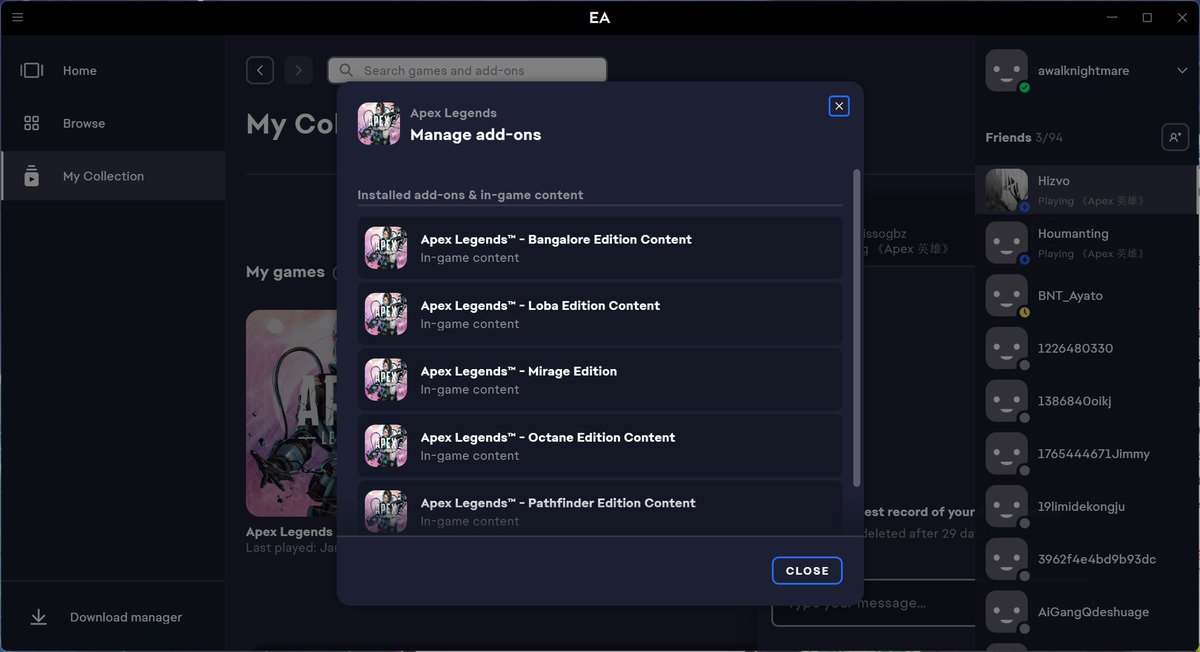
Task: Open the Home menu item
Action: (x=113, y=70)
